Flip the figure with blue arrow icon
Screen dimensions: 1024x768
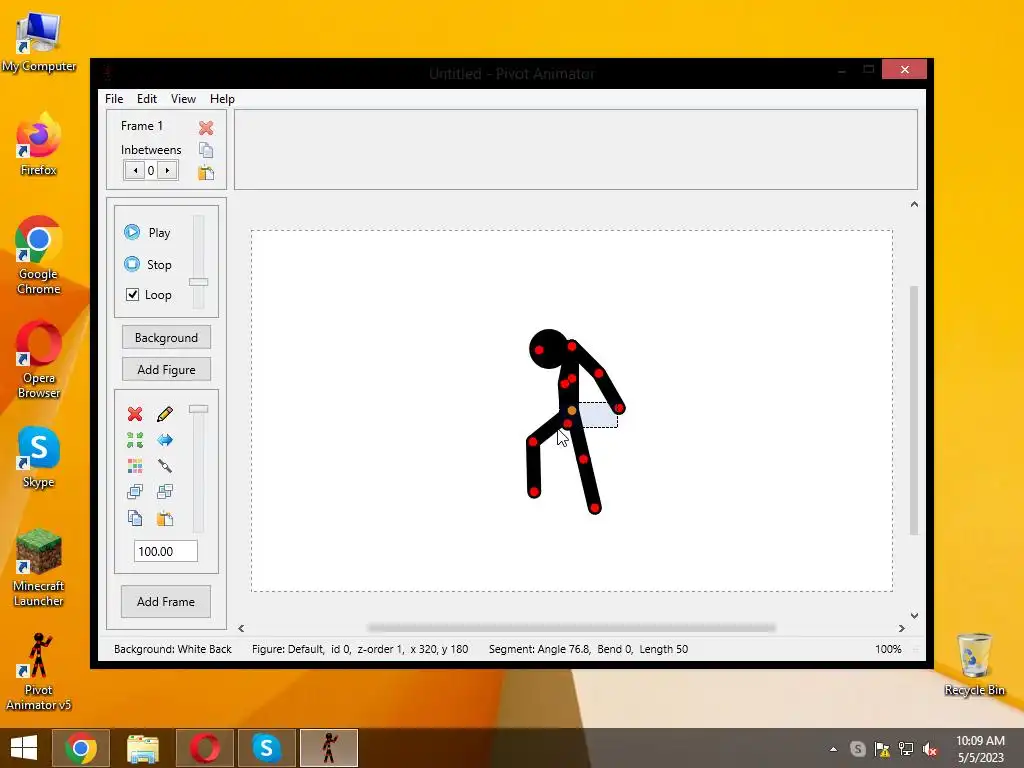point(165,440)
